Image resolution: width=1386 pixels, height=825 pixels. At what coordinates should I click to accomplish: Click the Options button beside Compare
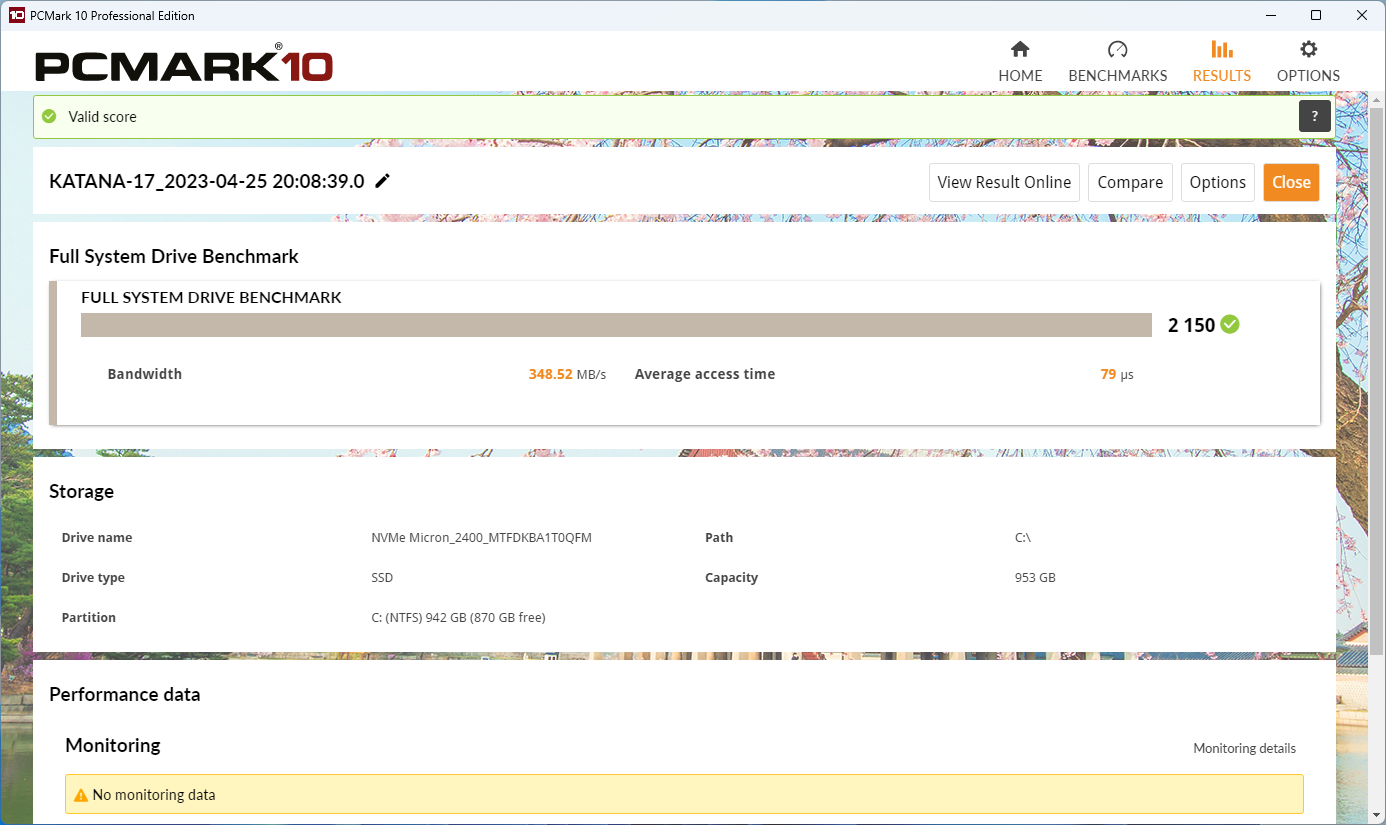coord(1218,182)
